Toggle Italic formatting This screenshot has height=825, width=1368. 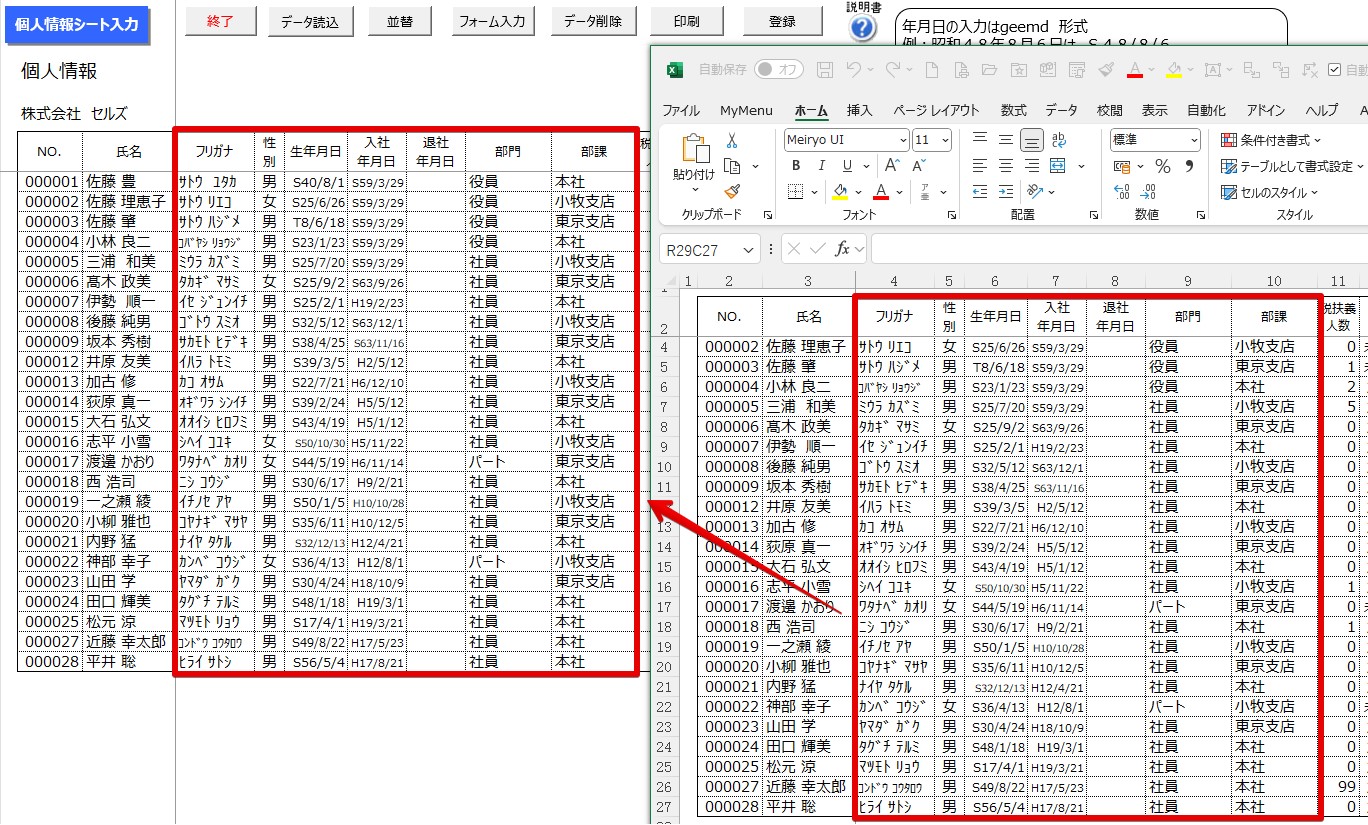point(822,166)
